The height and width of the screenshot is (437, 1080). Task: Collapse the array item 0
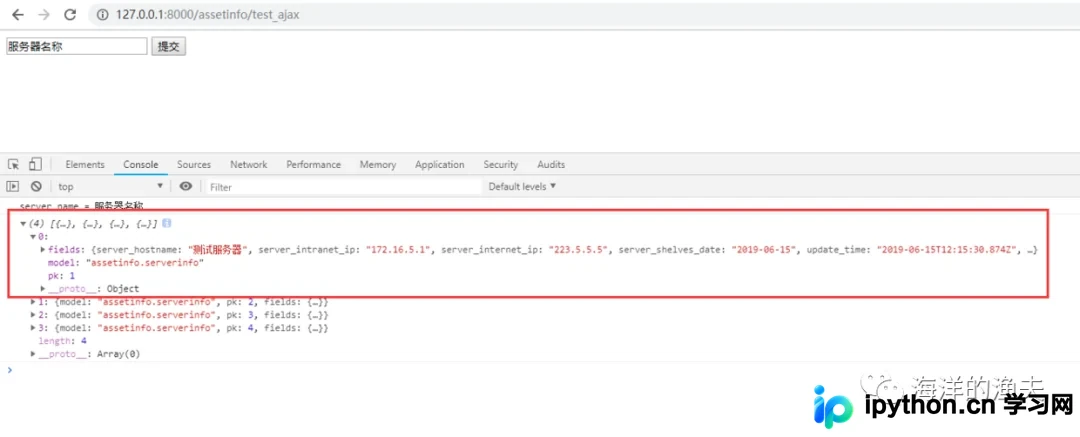[x=33, y=237]
